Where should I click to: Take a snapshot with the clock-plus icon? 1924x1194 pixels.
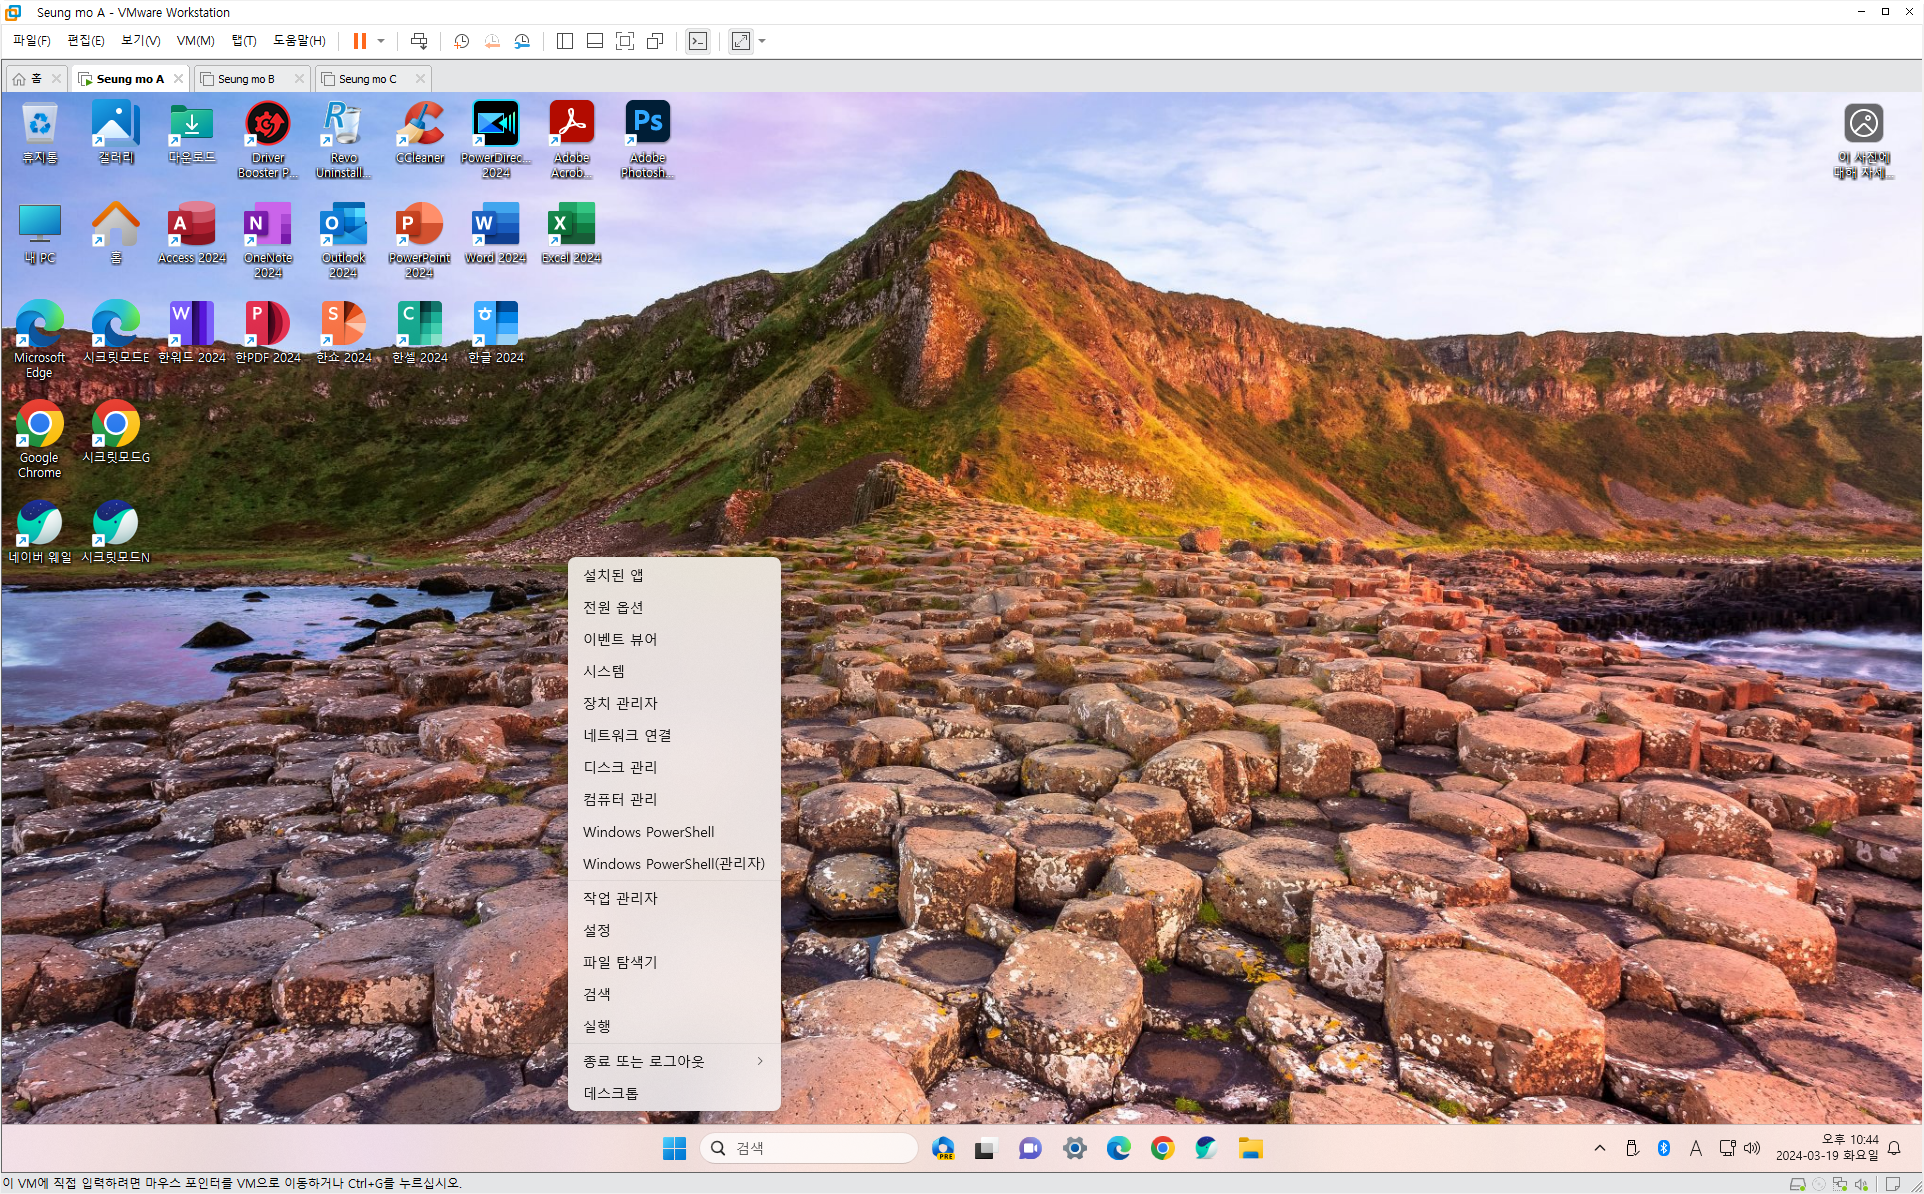[461, 41]
